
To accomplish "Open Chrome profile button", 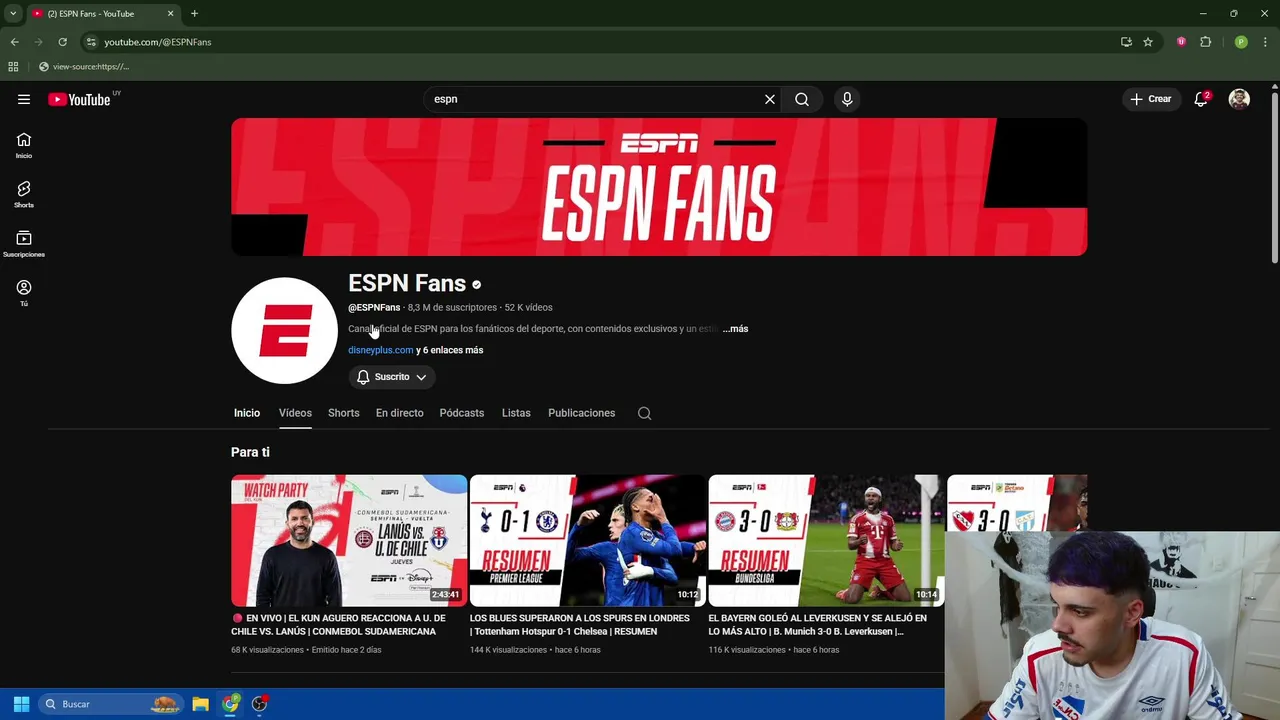I will click(1241, 42).
